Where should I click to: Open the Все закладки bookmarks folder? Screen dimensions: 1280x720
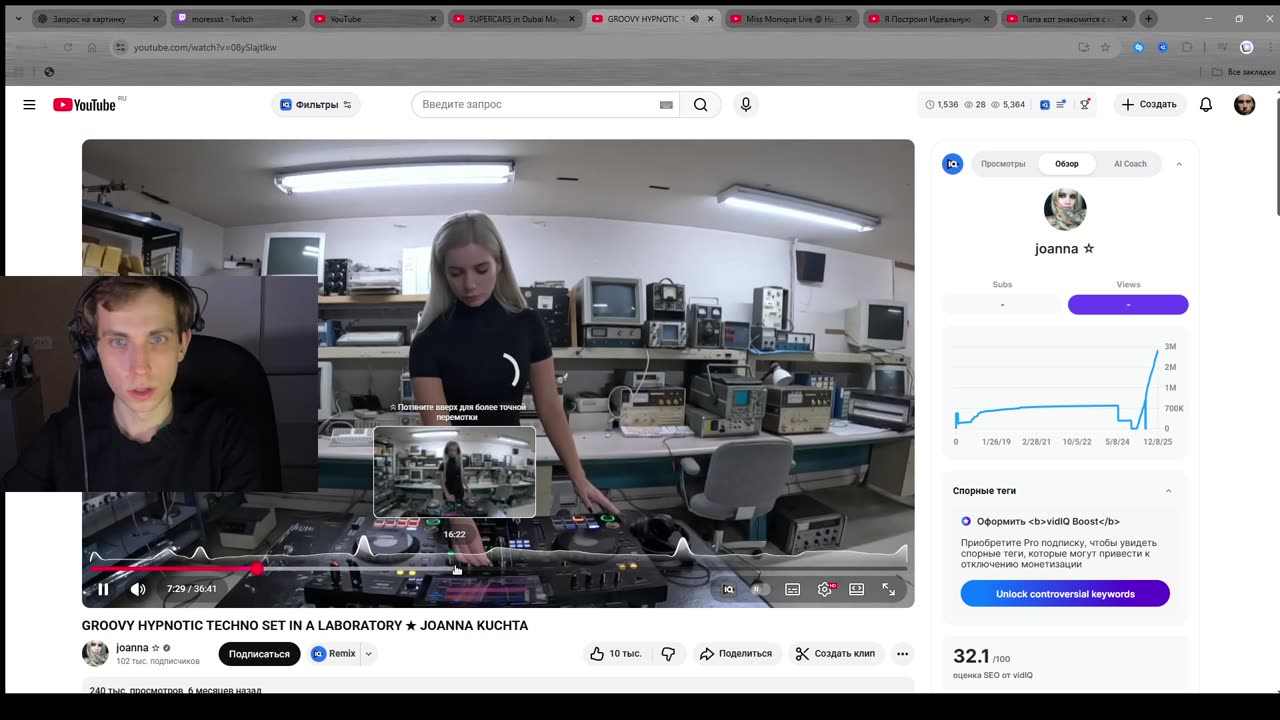point(1243,72)
